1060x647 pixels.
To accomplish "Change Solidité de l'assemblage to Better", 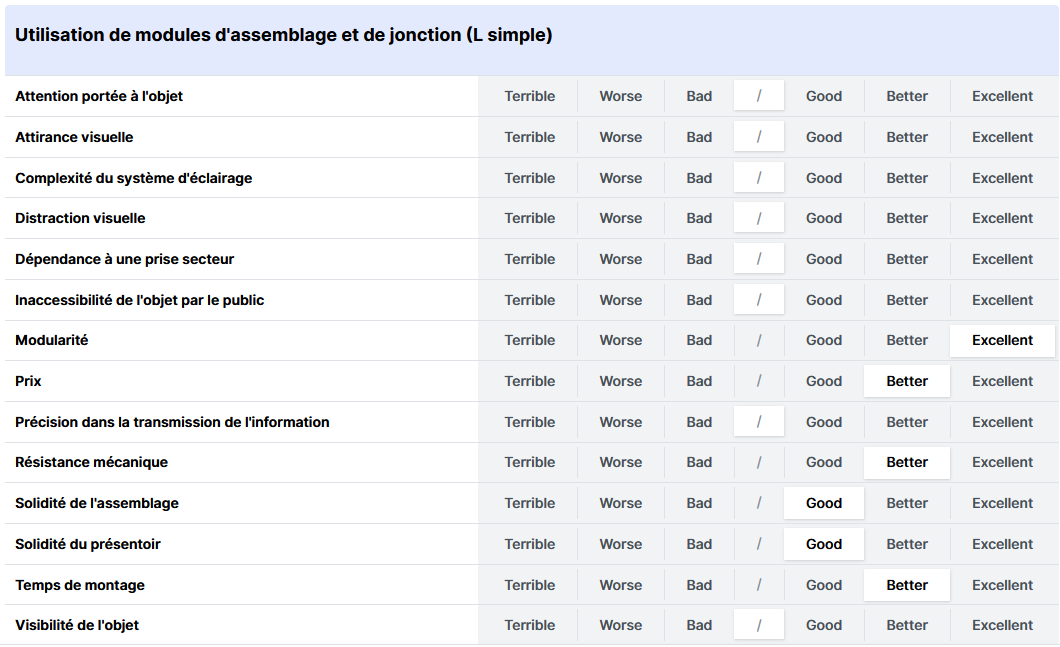I will (907, 503).
